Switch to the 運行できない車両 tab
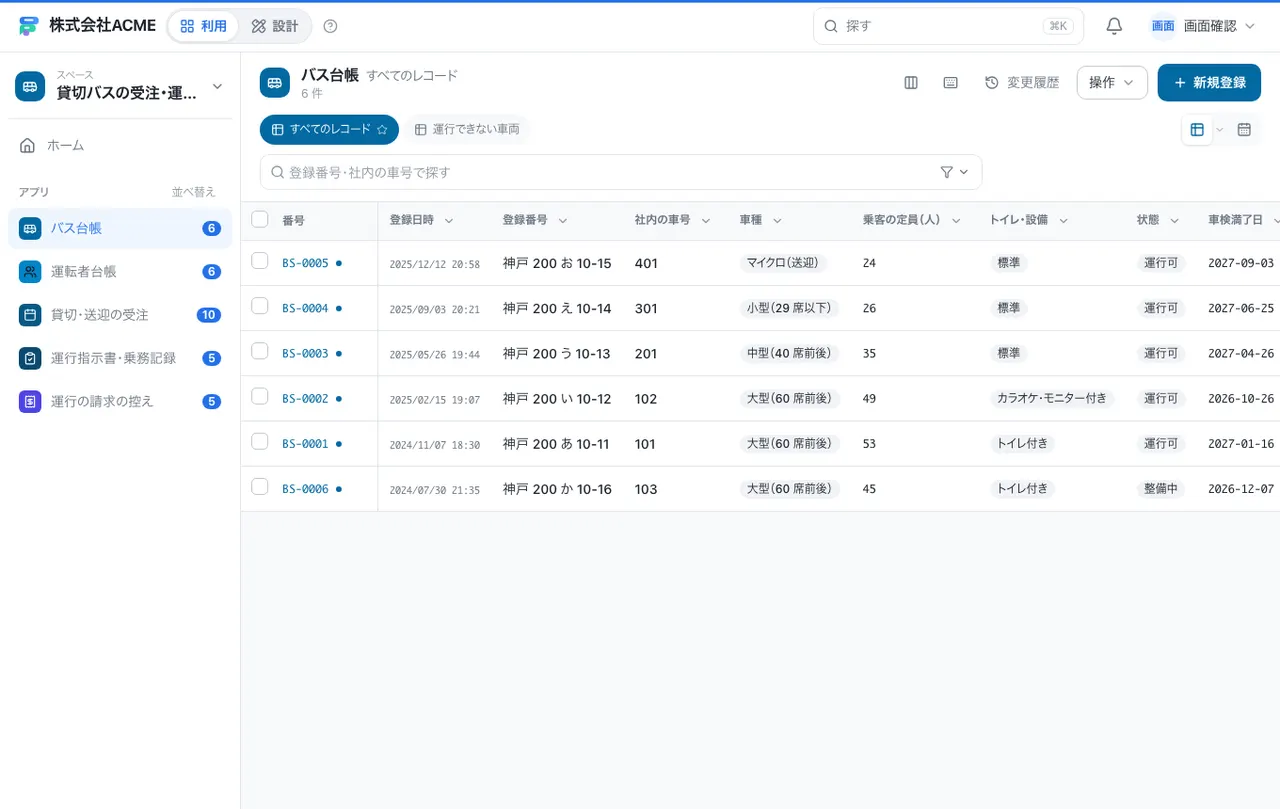The image size is (1280, 809). click(467, 130)
